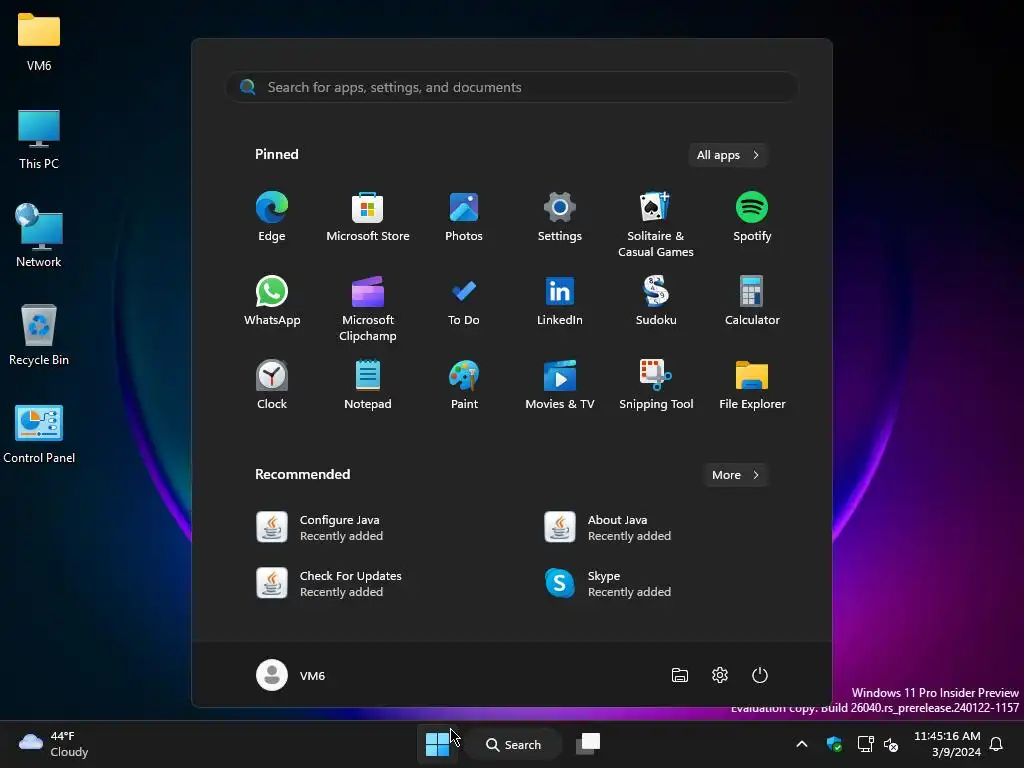Screen dimensions: 1024x768
Task: Select the Recycle Bin desktop icon
Action: 39,334
